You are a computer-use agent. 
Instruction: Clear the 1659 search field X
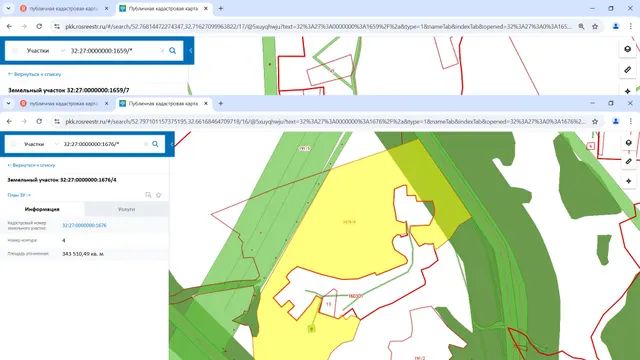[162, 51]
